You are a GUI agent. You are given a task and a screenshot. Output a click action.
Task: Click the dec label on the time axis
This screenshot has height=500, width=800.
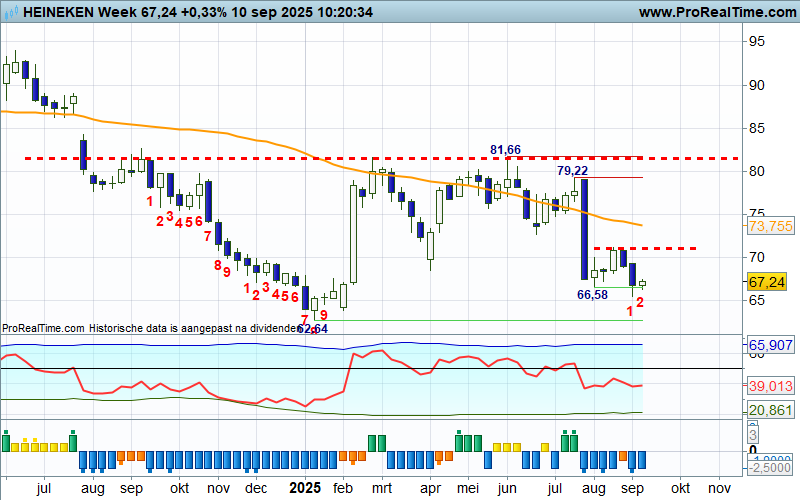[257, 489]
